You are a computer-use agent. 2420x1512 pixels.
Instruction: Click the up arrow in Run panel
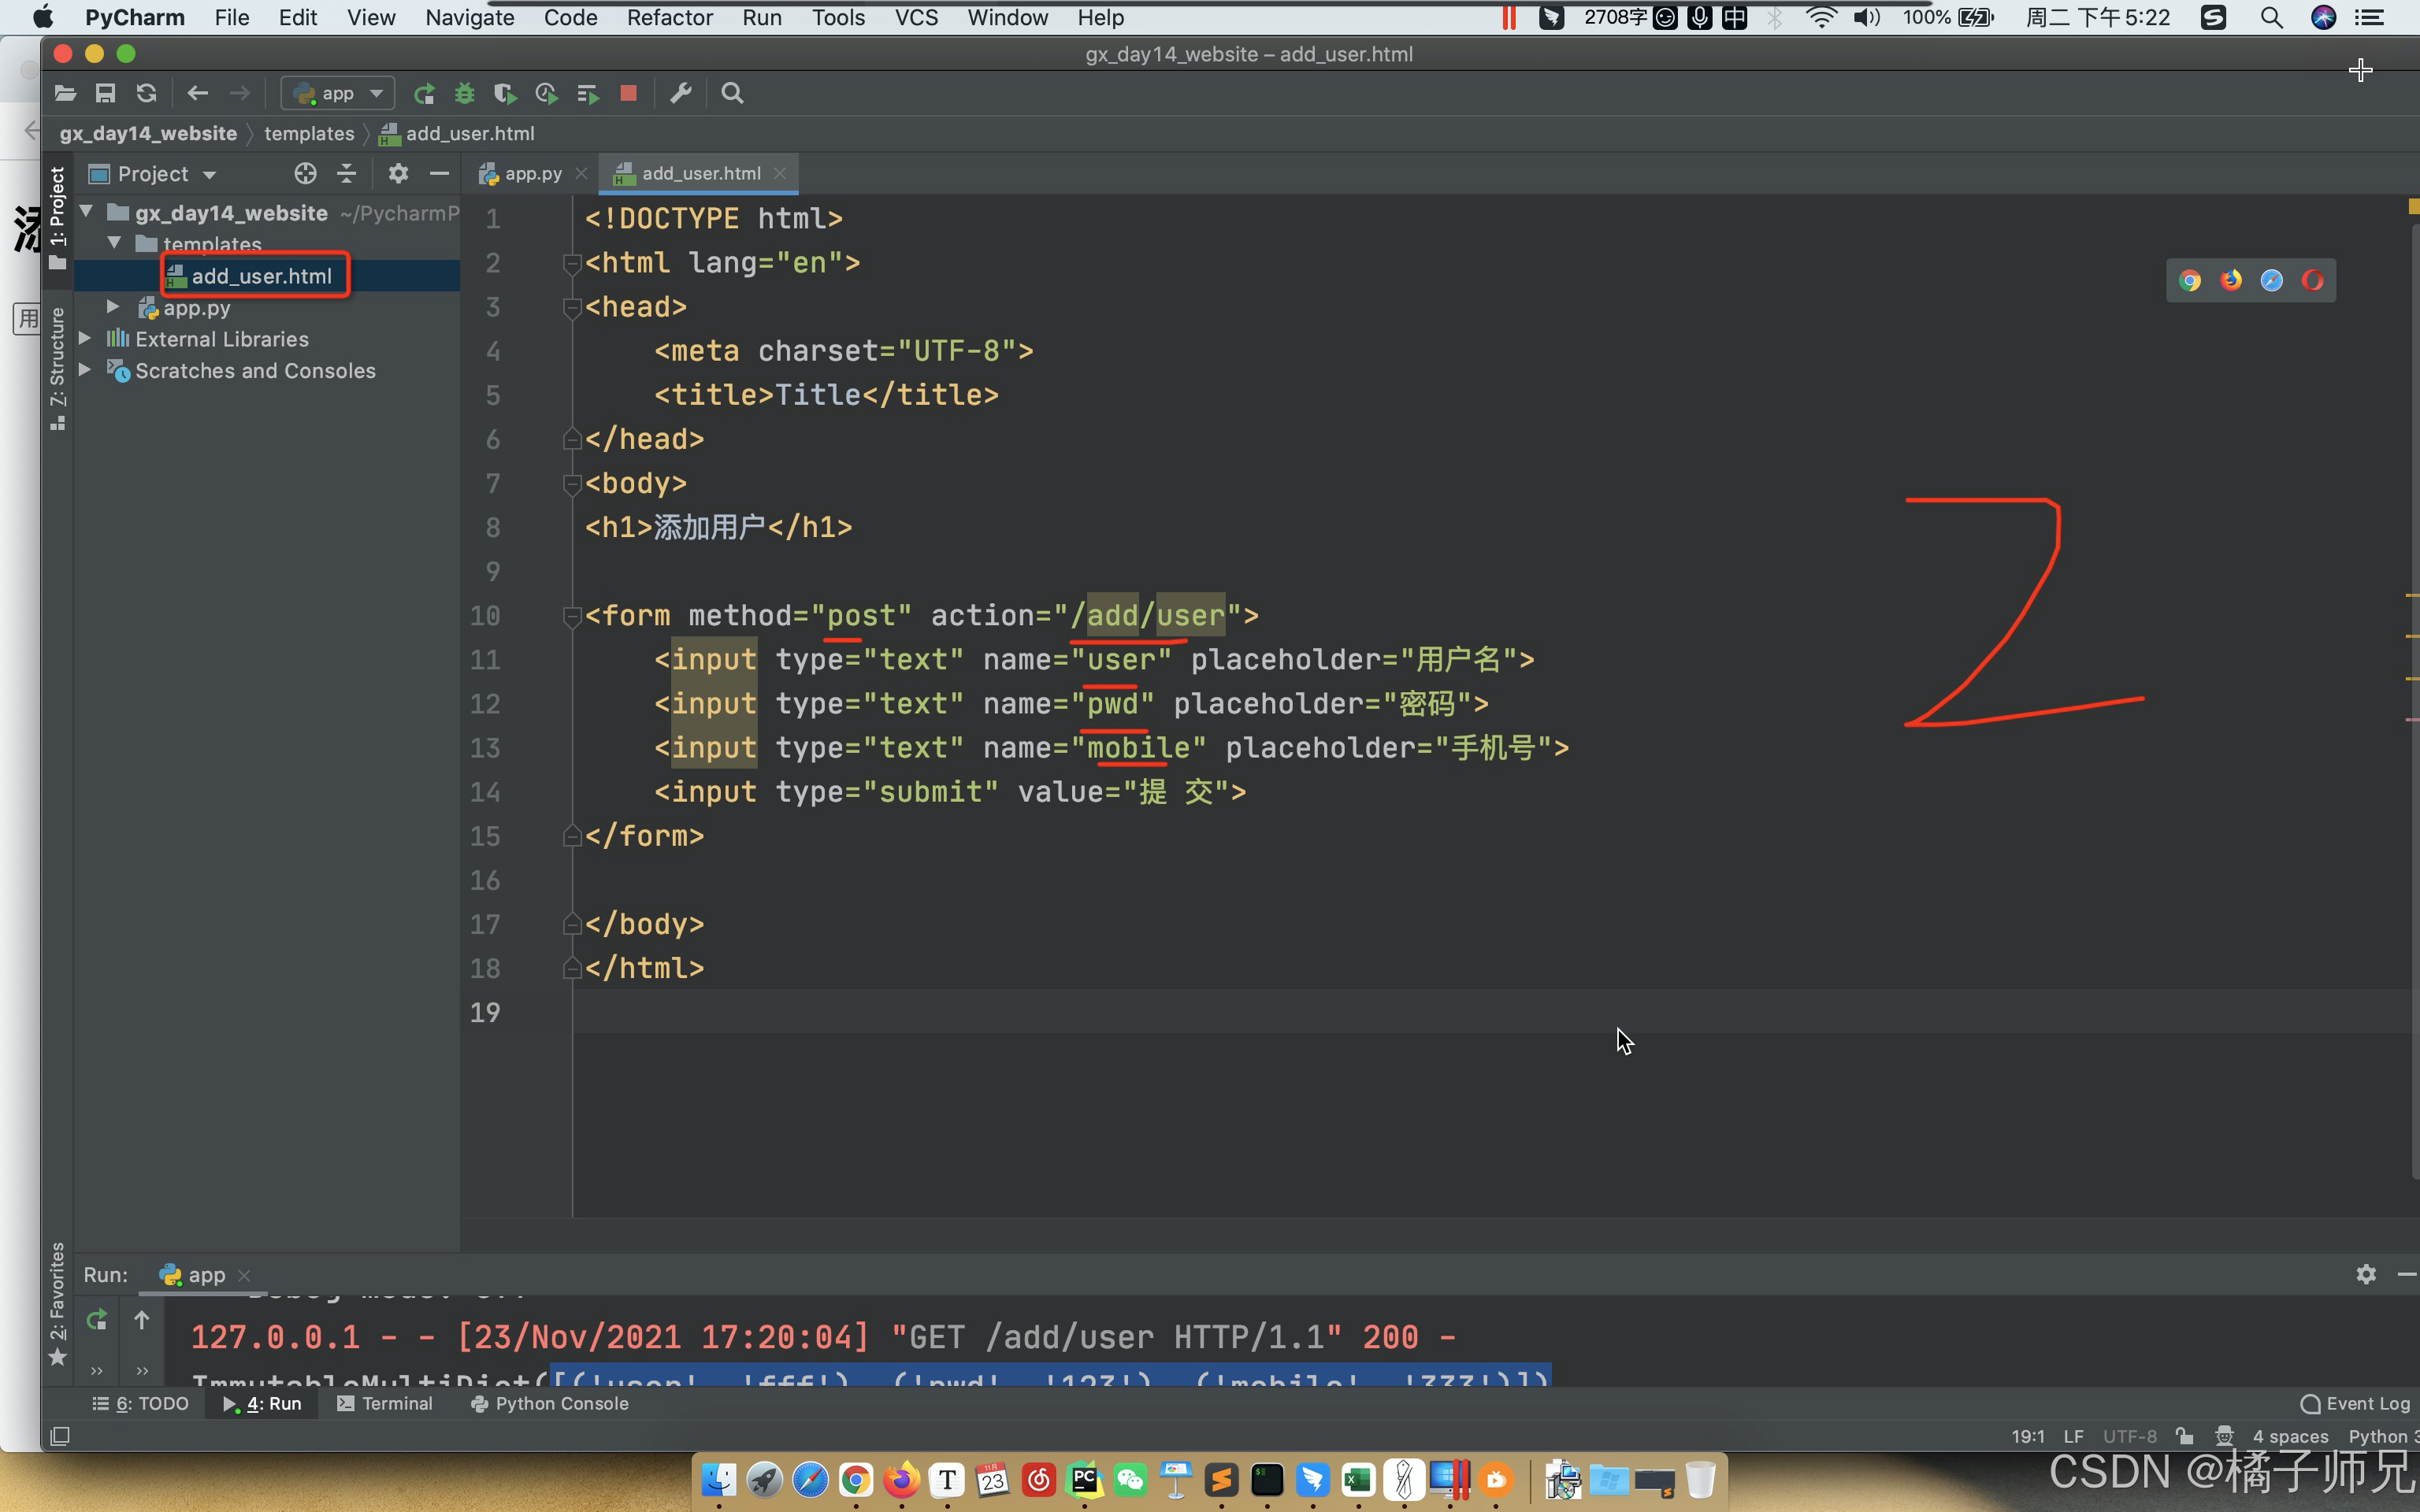(x=142, y=1321)
